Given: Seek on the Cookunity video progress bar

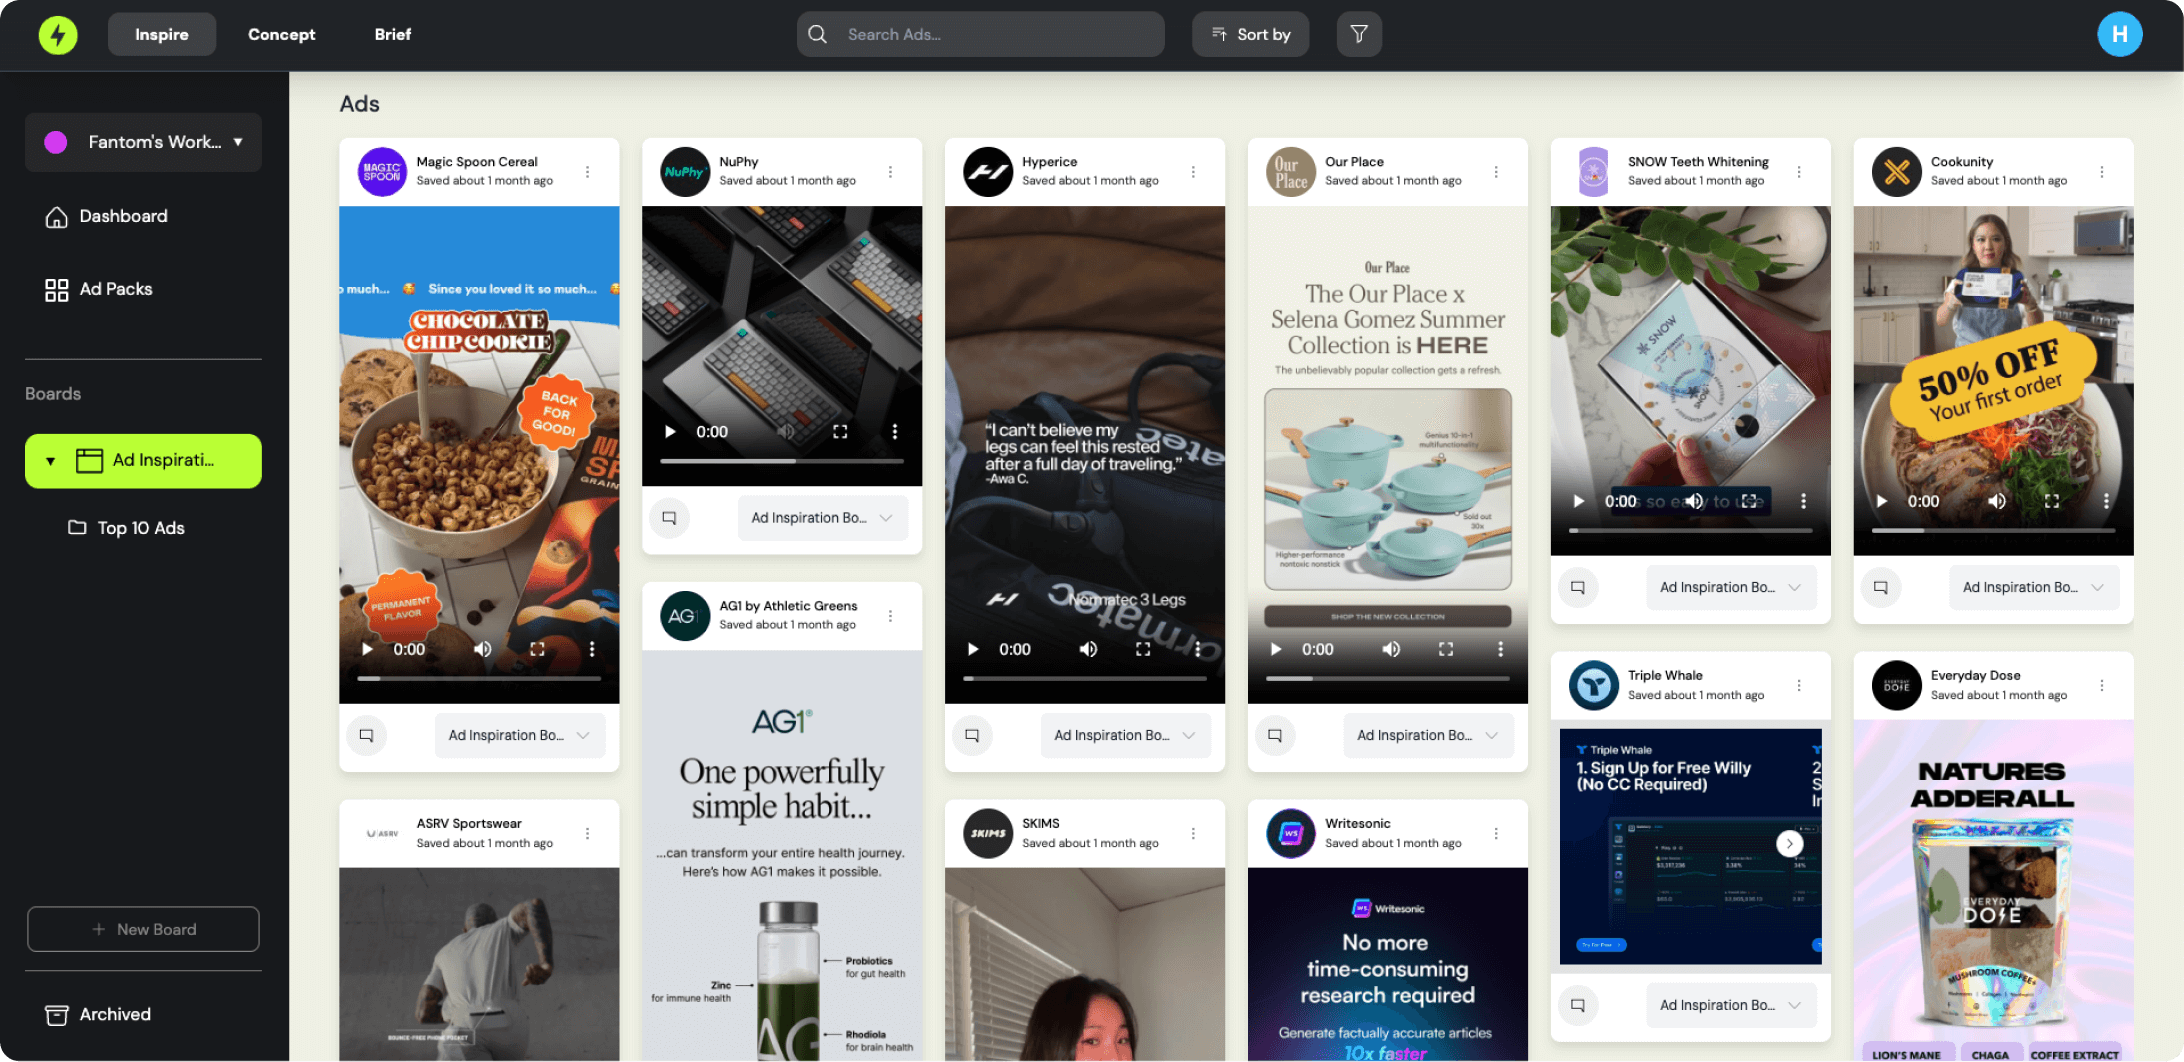Looking at the screenshot, I should coord(1993,531).
